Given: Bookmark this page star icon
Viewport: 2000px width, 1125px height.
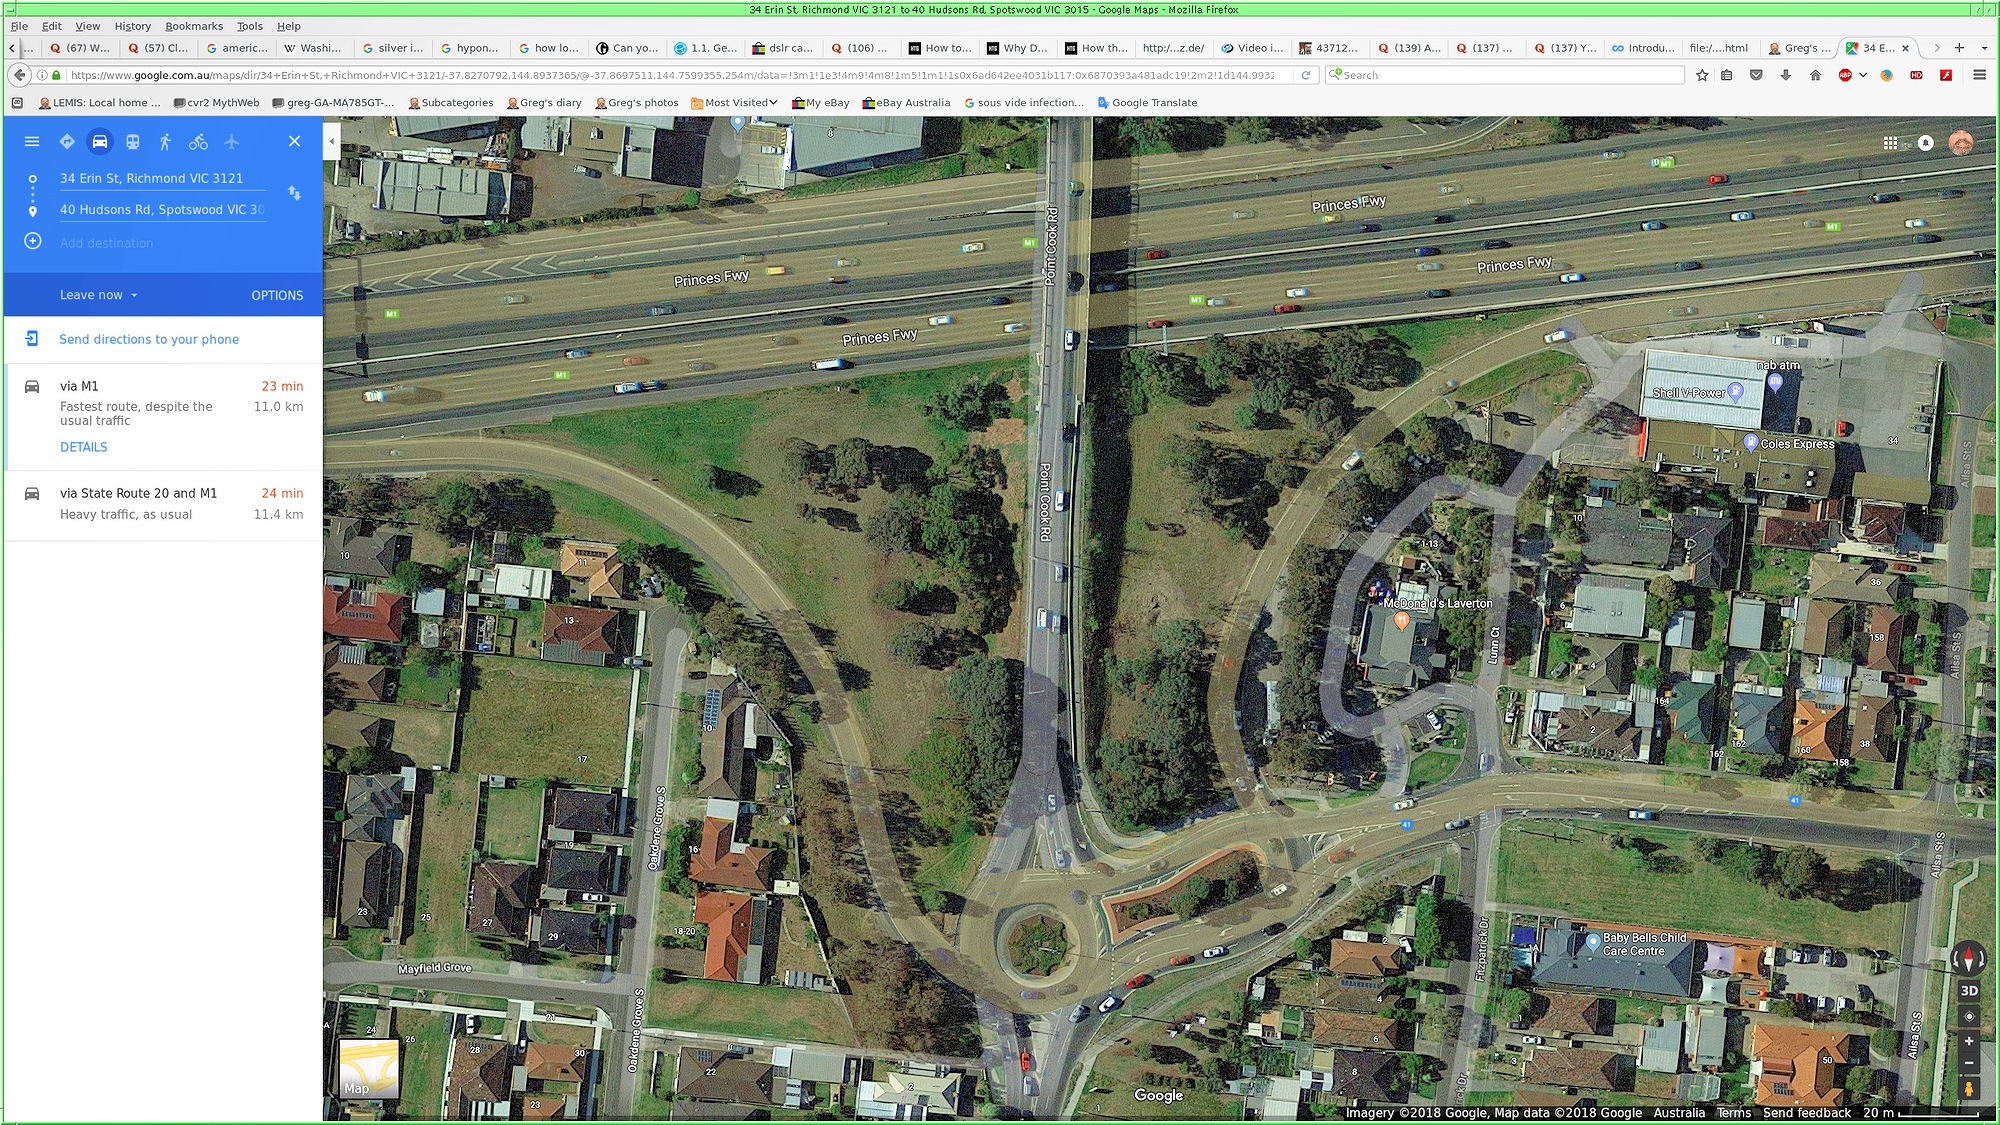Looking at the screenshot, I should tap(1702, 75).
